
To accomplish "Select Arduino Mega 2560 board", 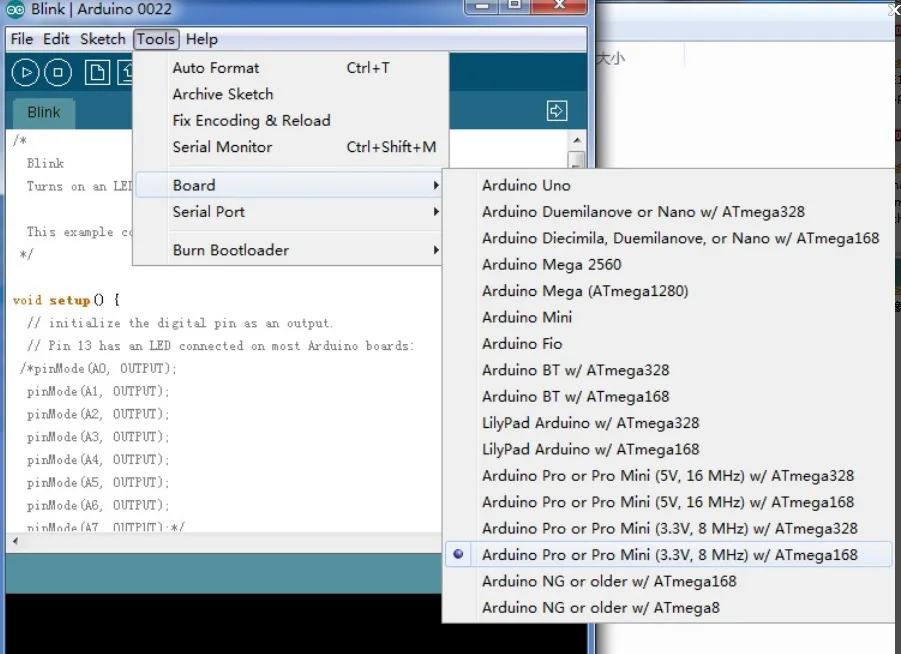I will coord(670,264).
